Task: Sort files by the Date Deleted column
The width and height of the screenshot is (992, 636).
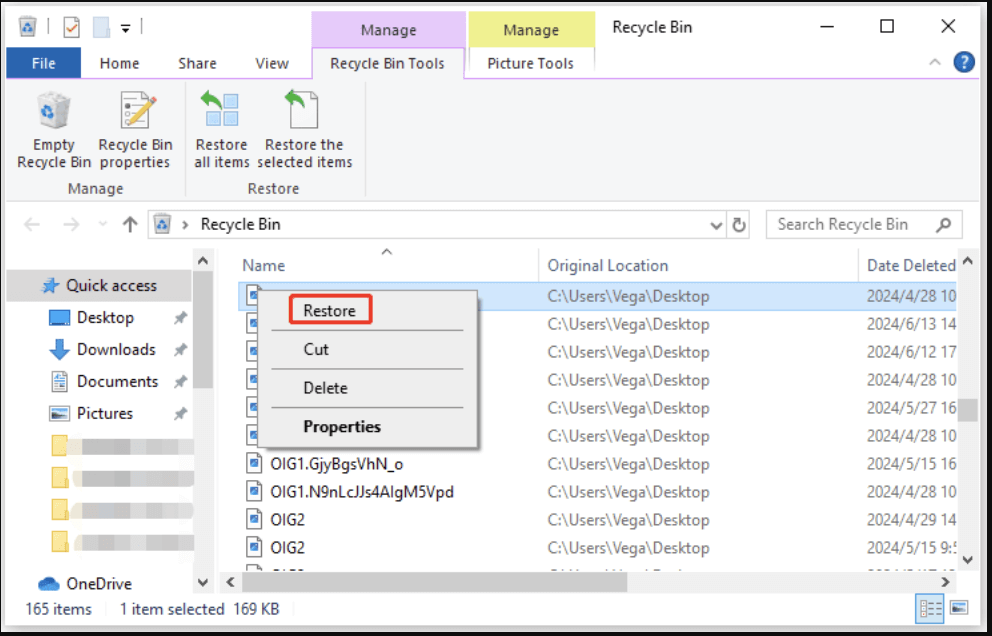Action: click(909, 265)
